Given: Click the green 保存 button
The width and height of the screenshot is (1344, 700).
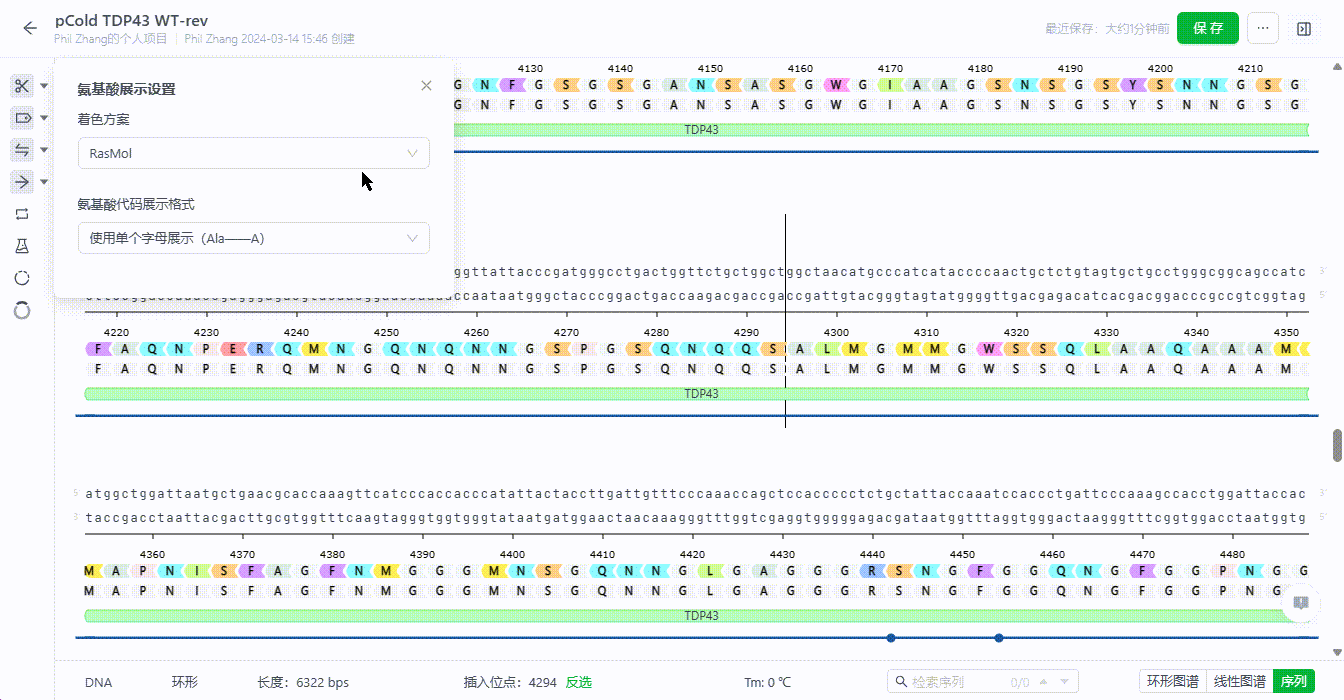Looking at the screenshot, I should click(x=1208, y=29).
